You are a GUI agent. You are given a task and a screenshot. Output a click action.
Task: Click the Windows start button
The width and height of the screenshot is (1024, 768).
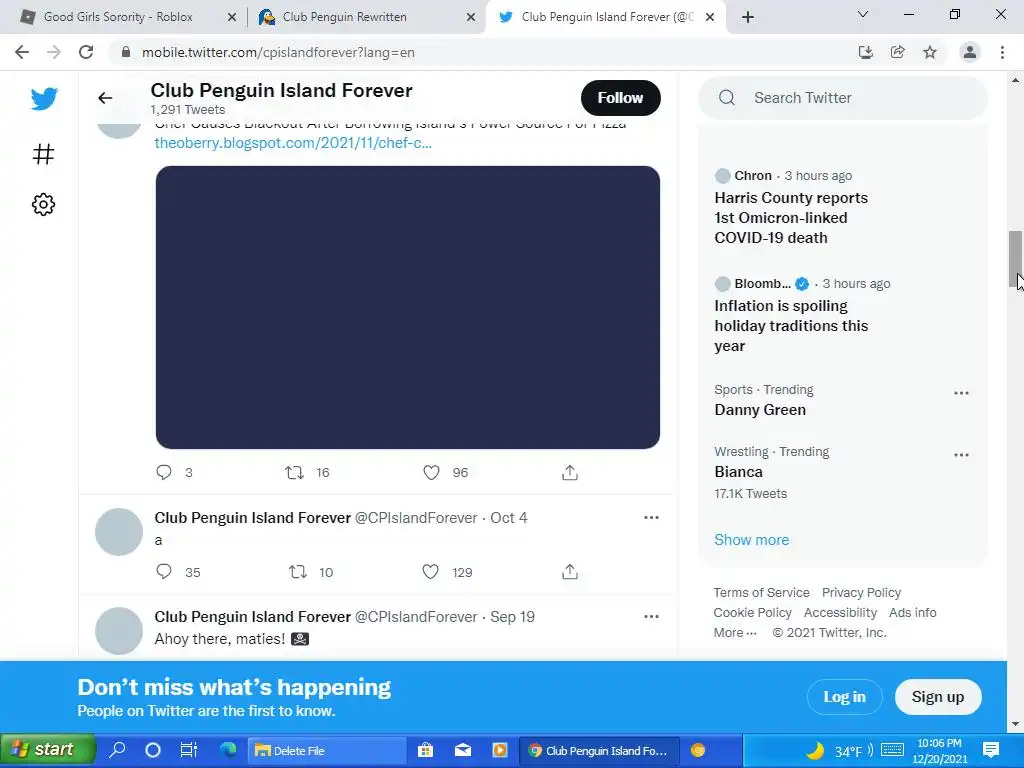click(47, 750)
